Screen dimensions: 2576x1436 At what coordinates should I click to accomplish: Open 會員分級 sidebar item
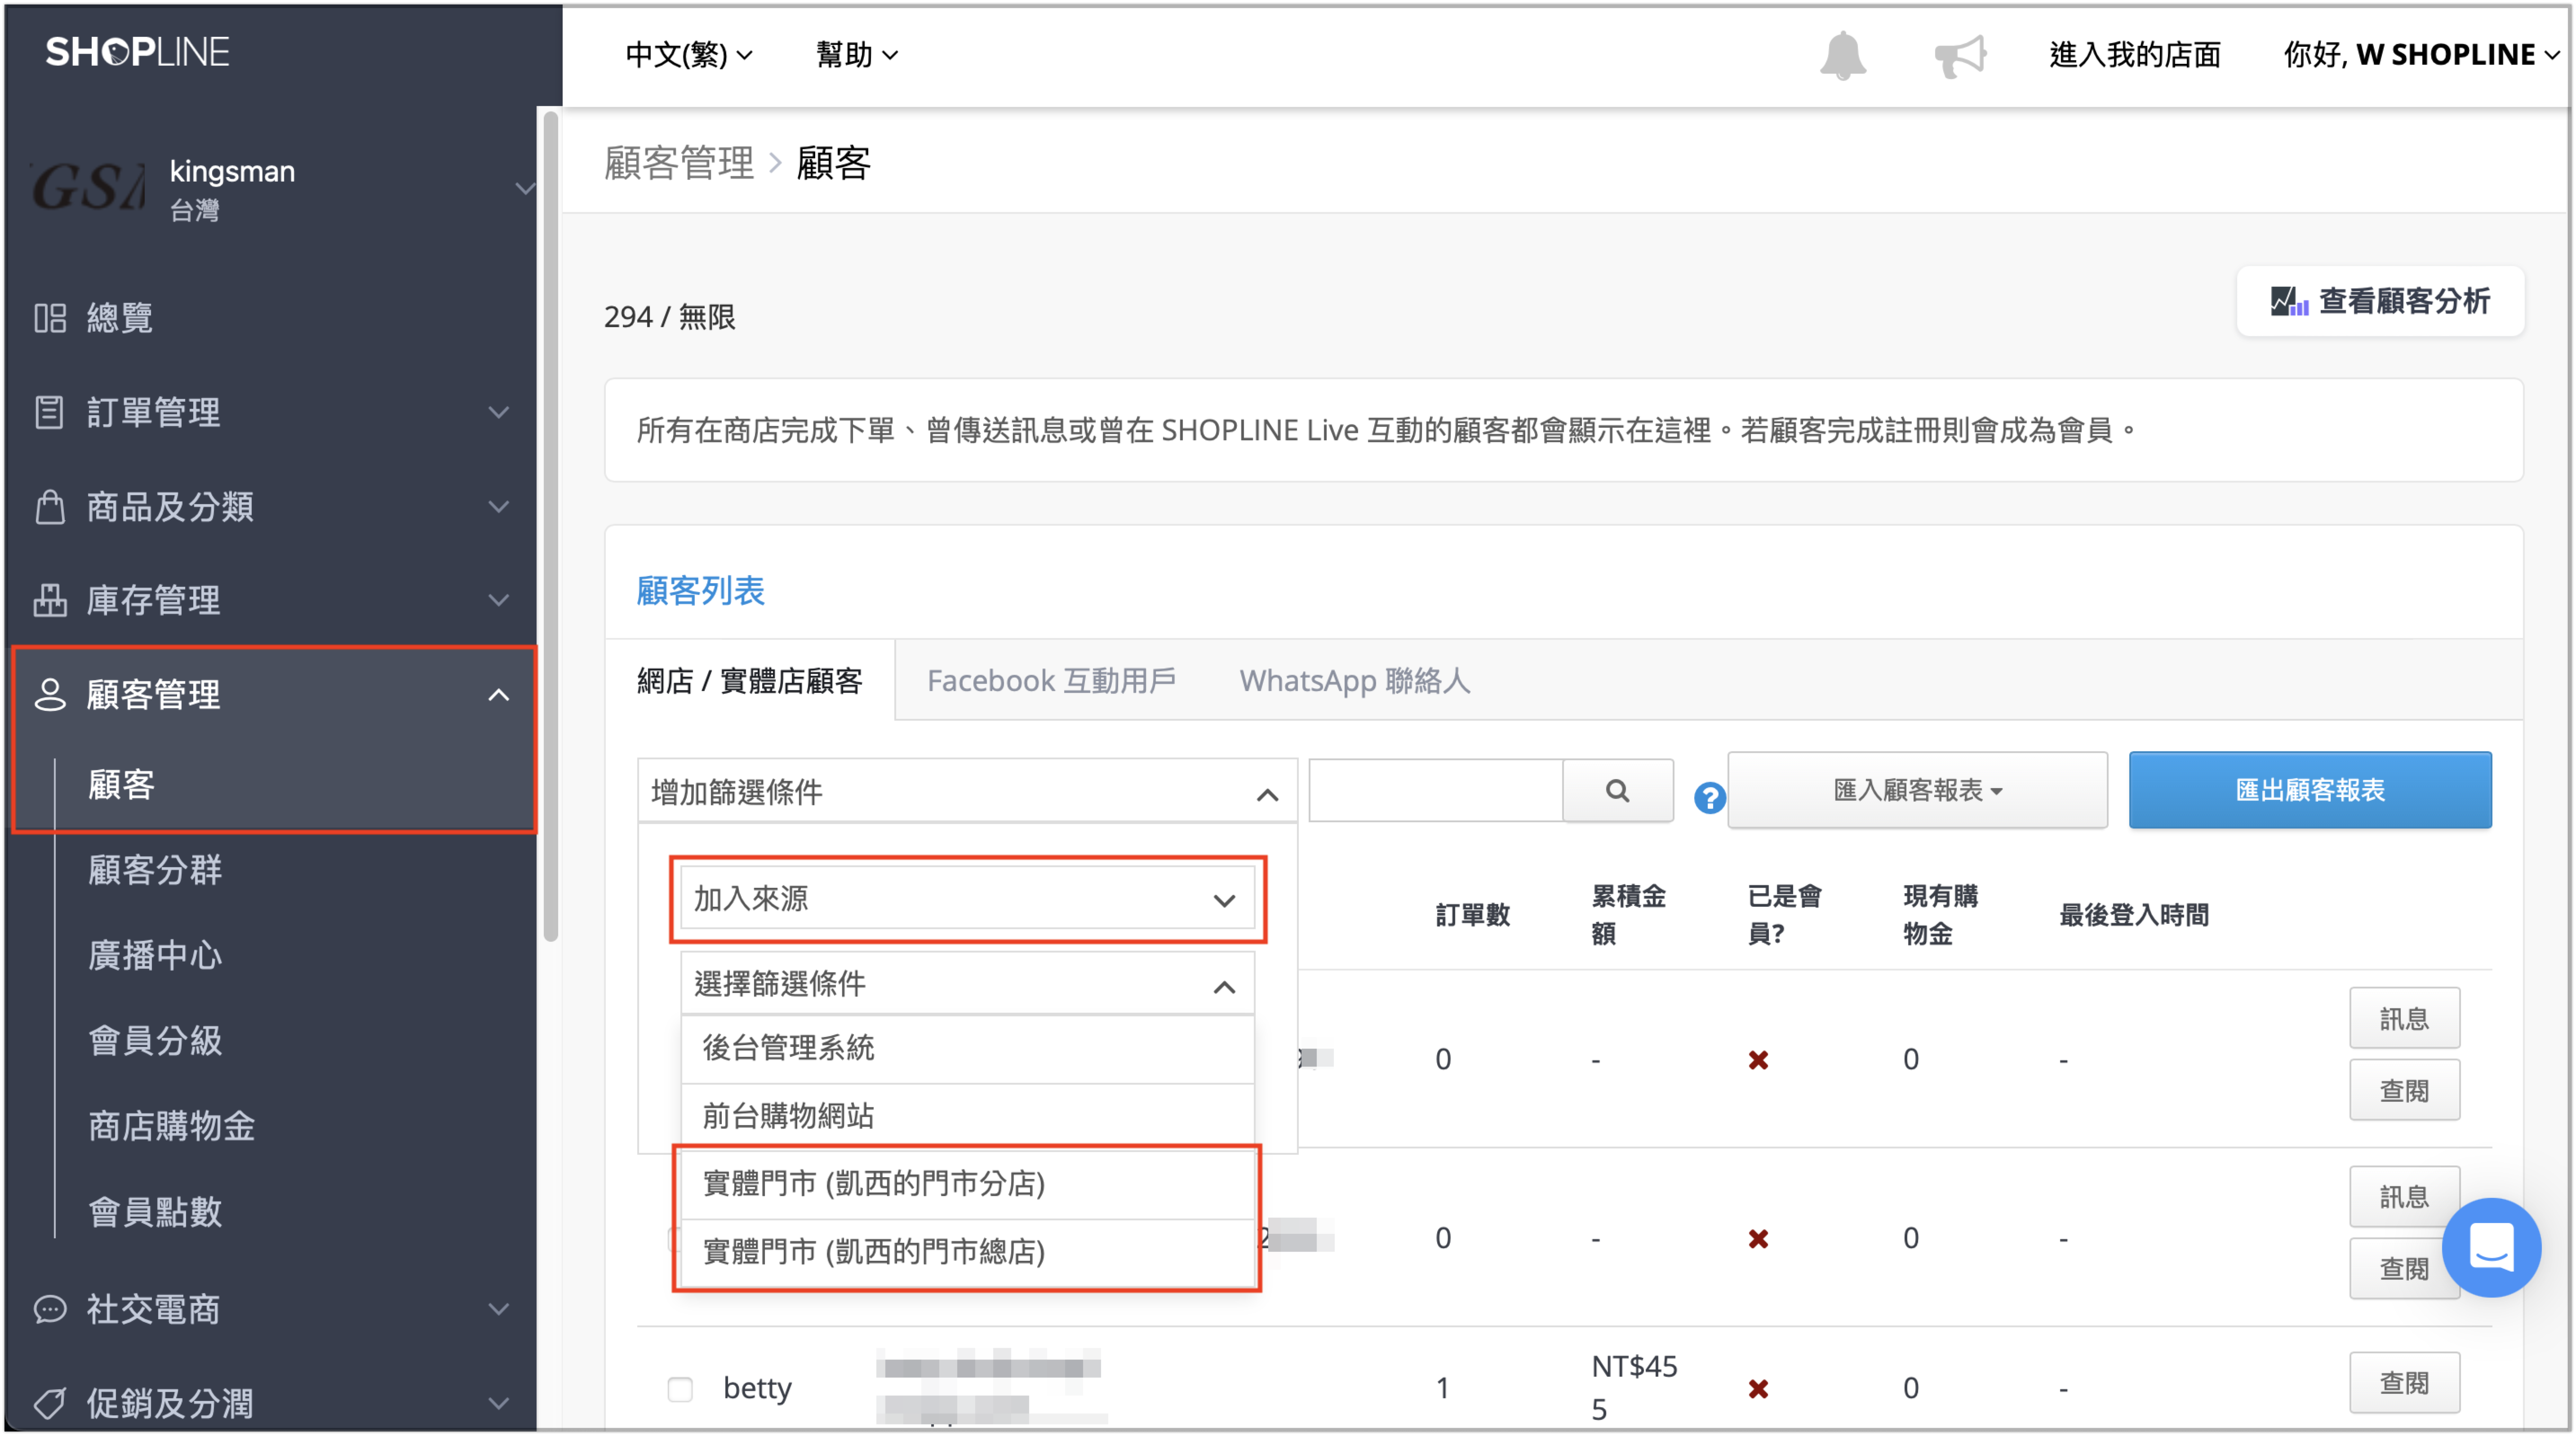[155, 1041]
